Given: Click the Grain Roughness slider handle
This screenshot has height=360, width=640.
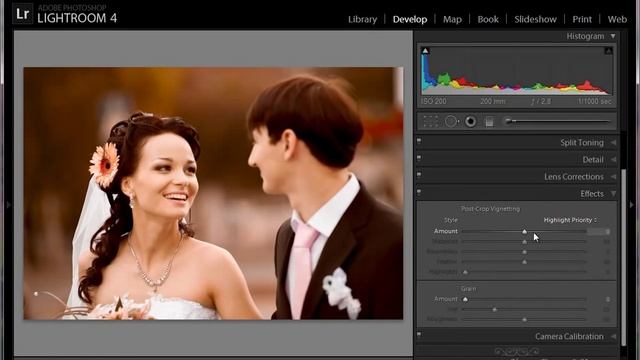Looking at the screenshot, I should [x=524, y=319].
